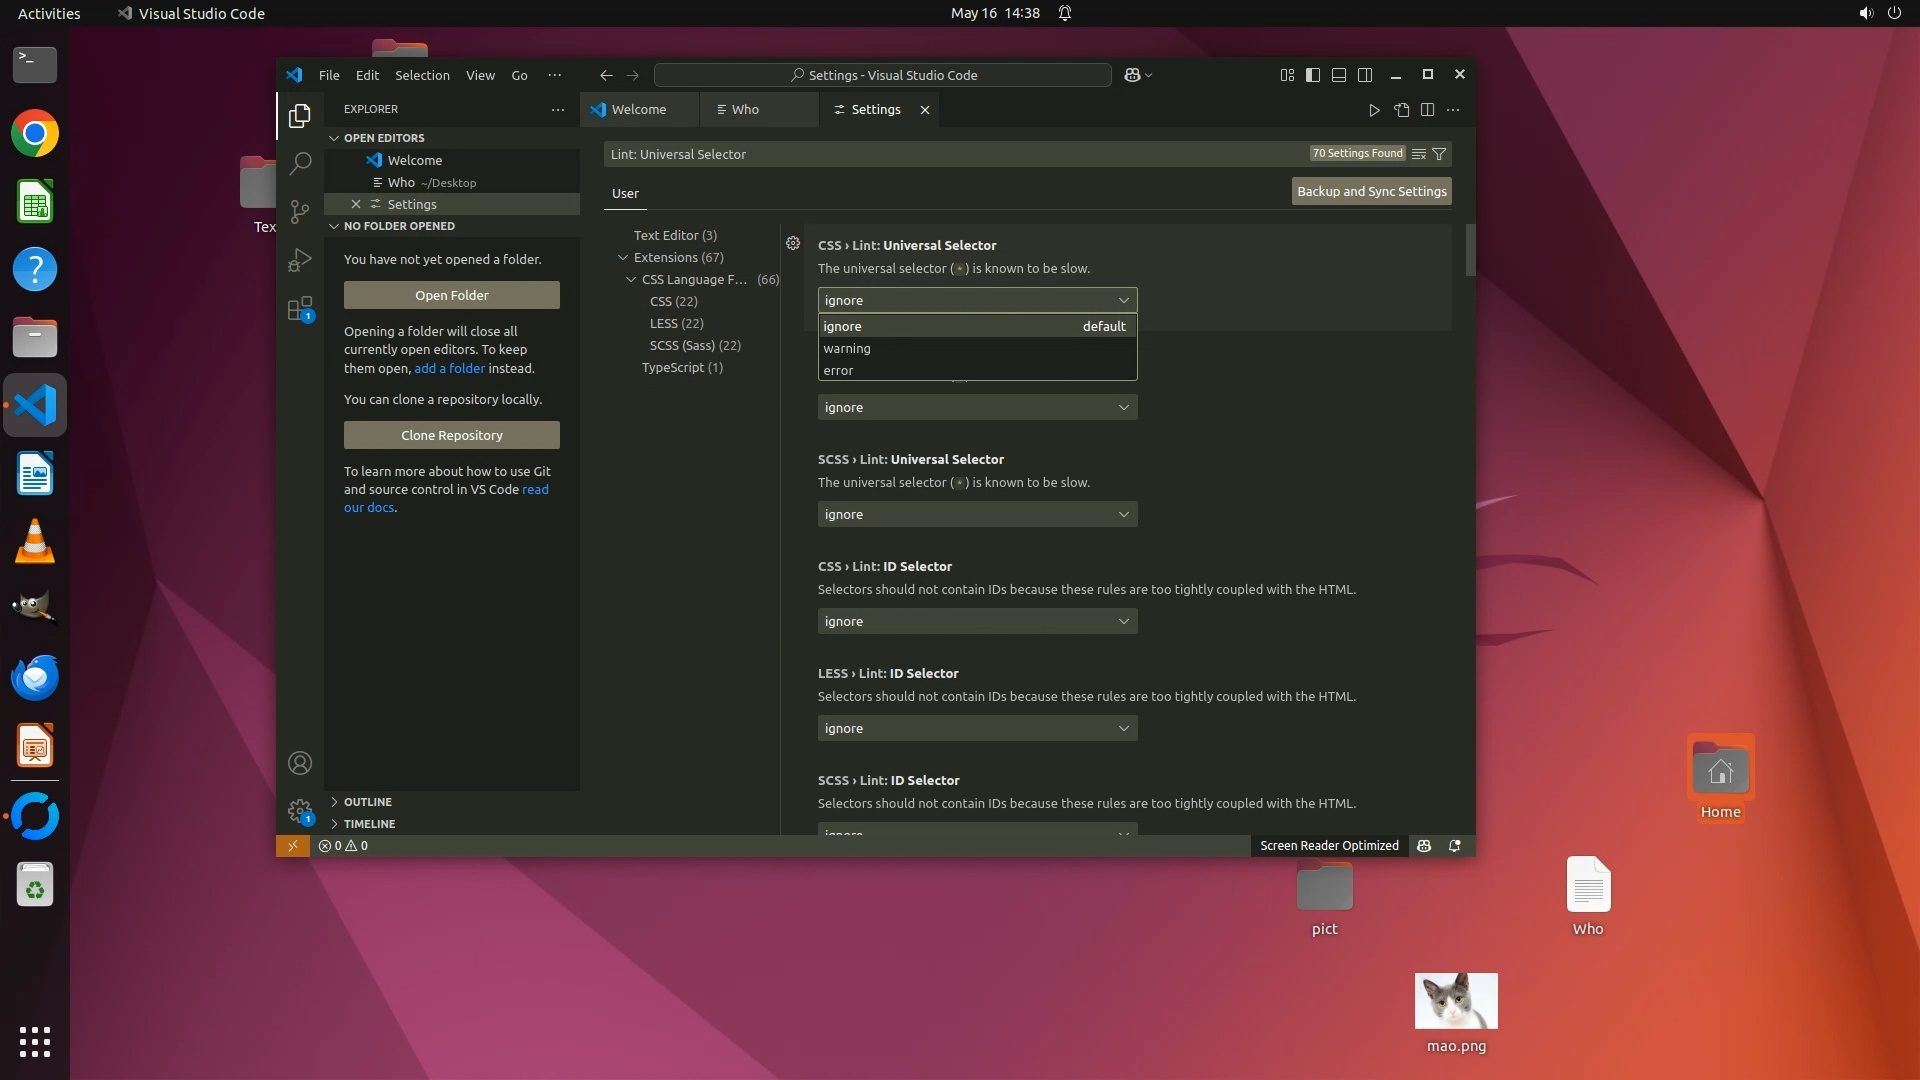
Task: Toggle the secondary side bar layout icon
Action: 1365,75
